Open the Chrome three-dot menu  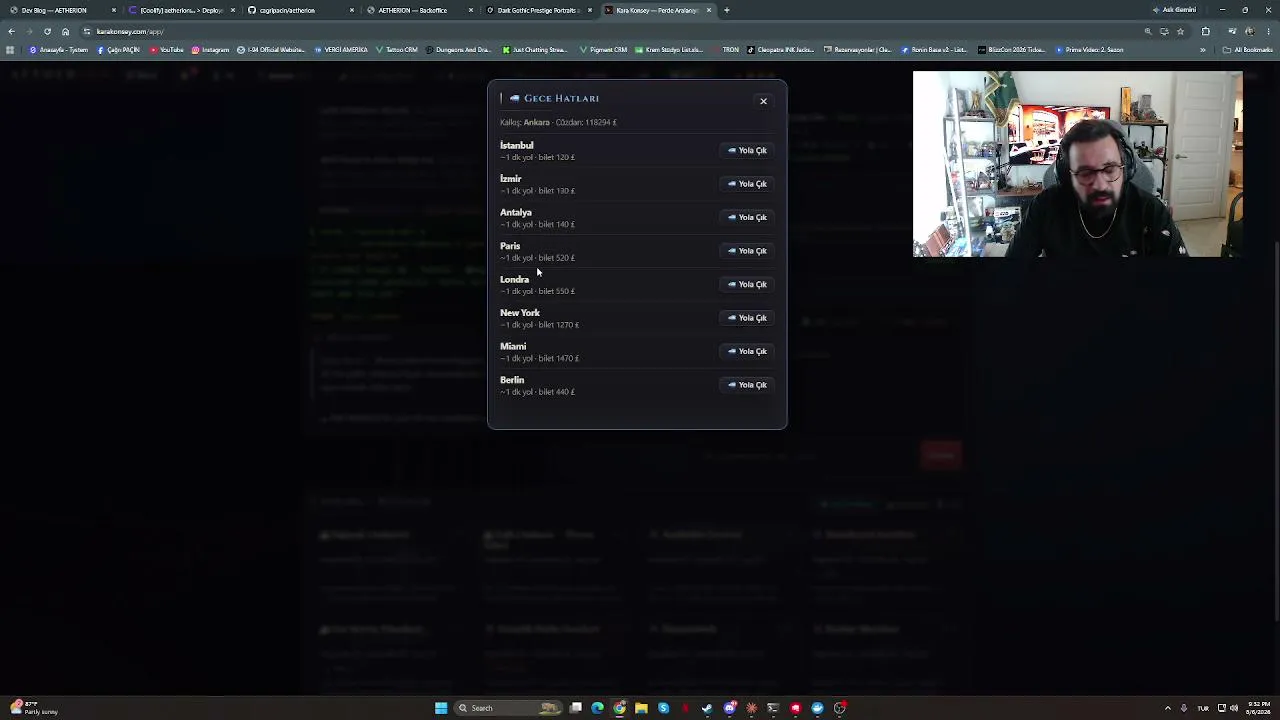tap(1269, 31)
